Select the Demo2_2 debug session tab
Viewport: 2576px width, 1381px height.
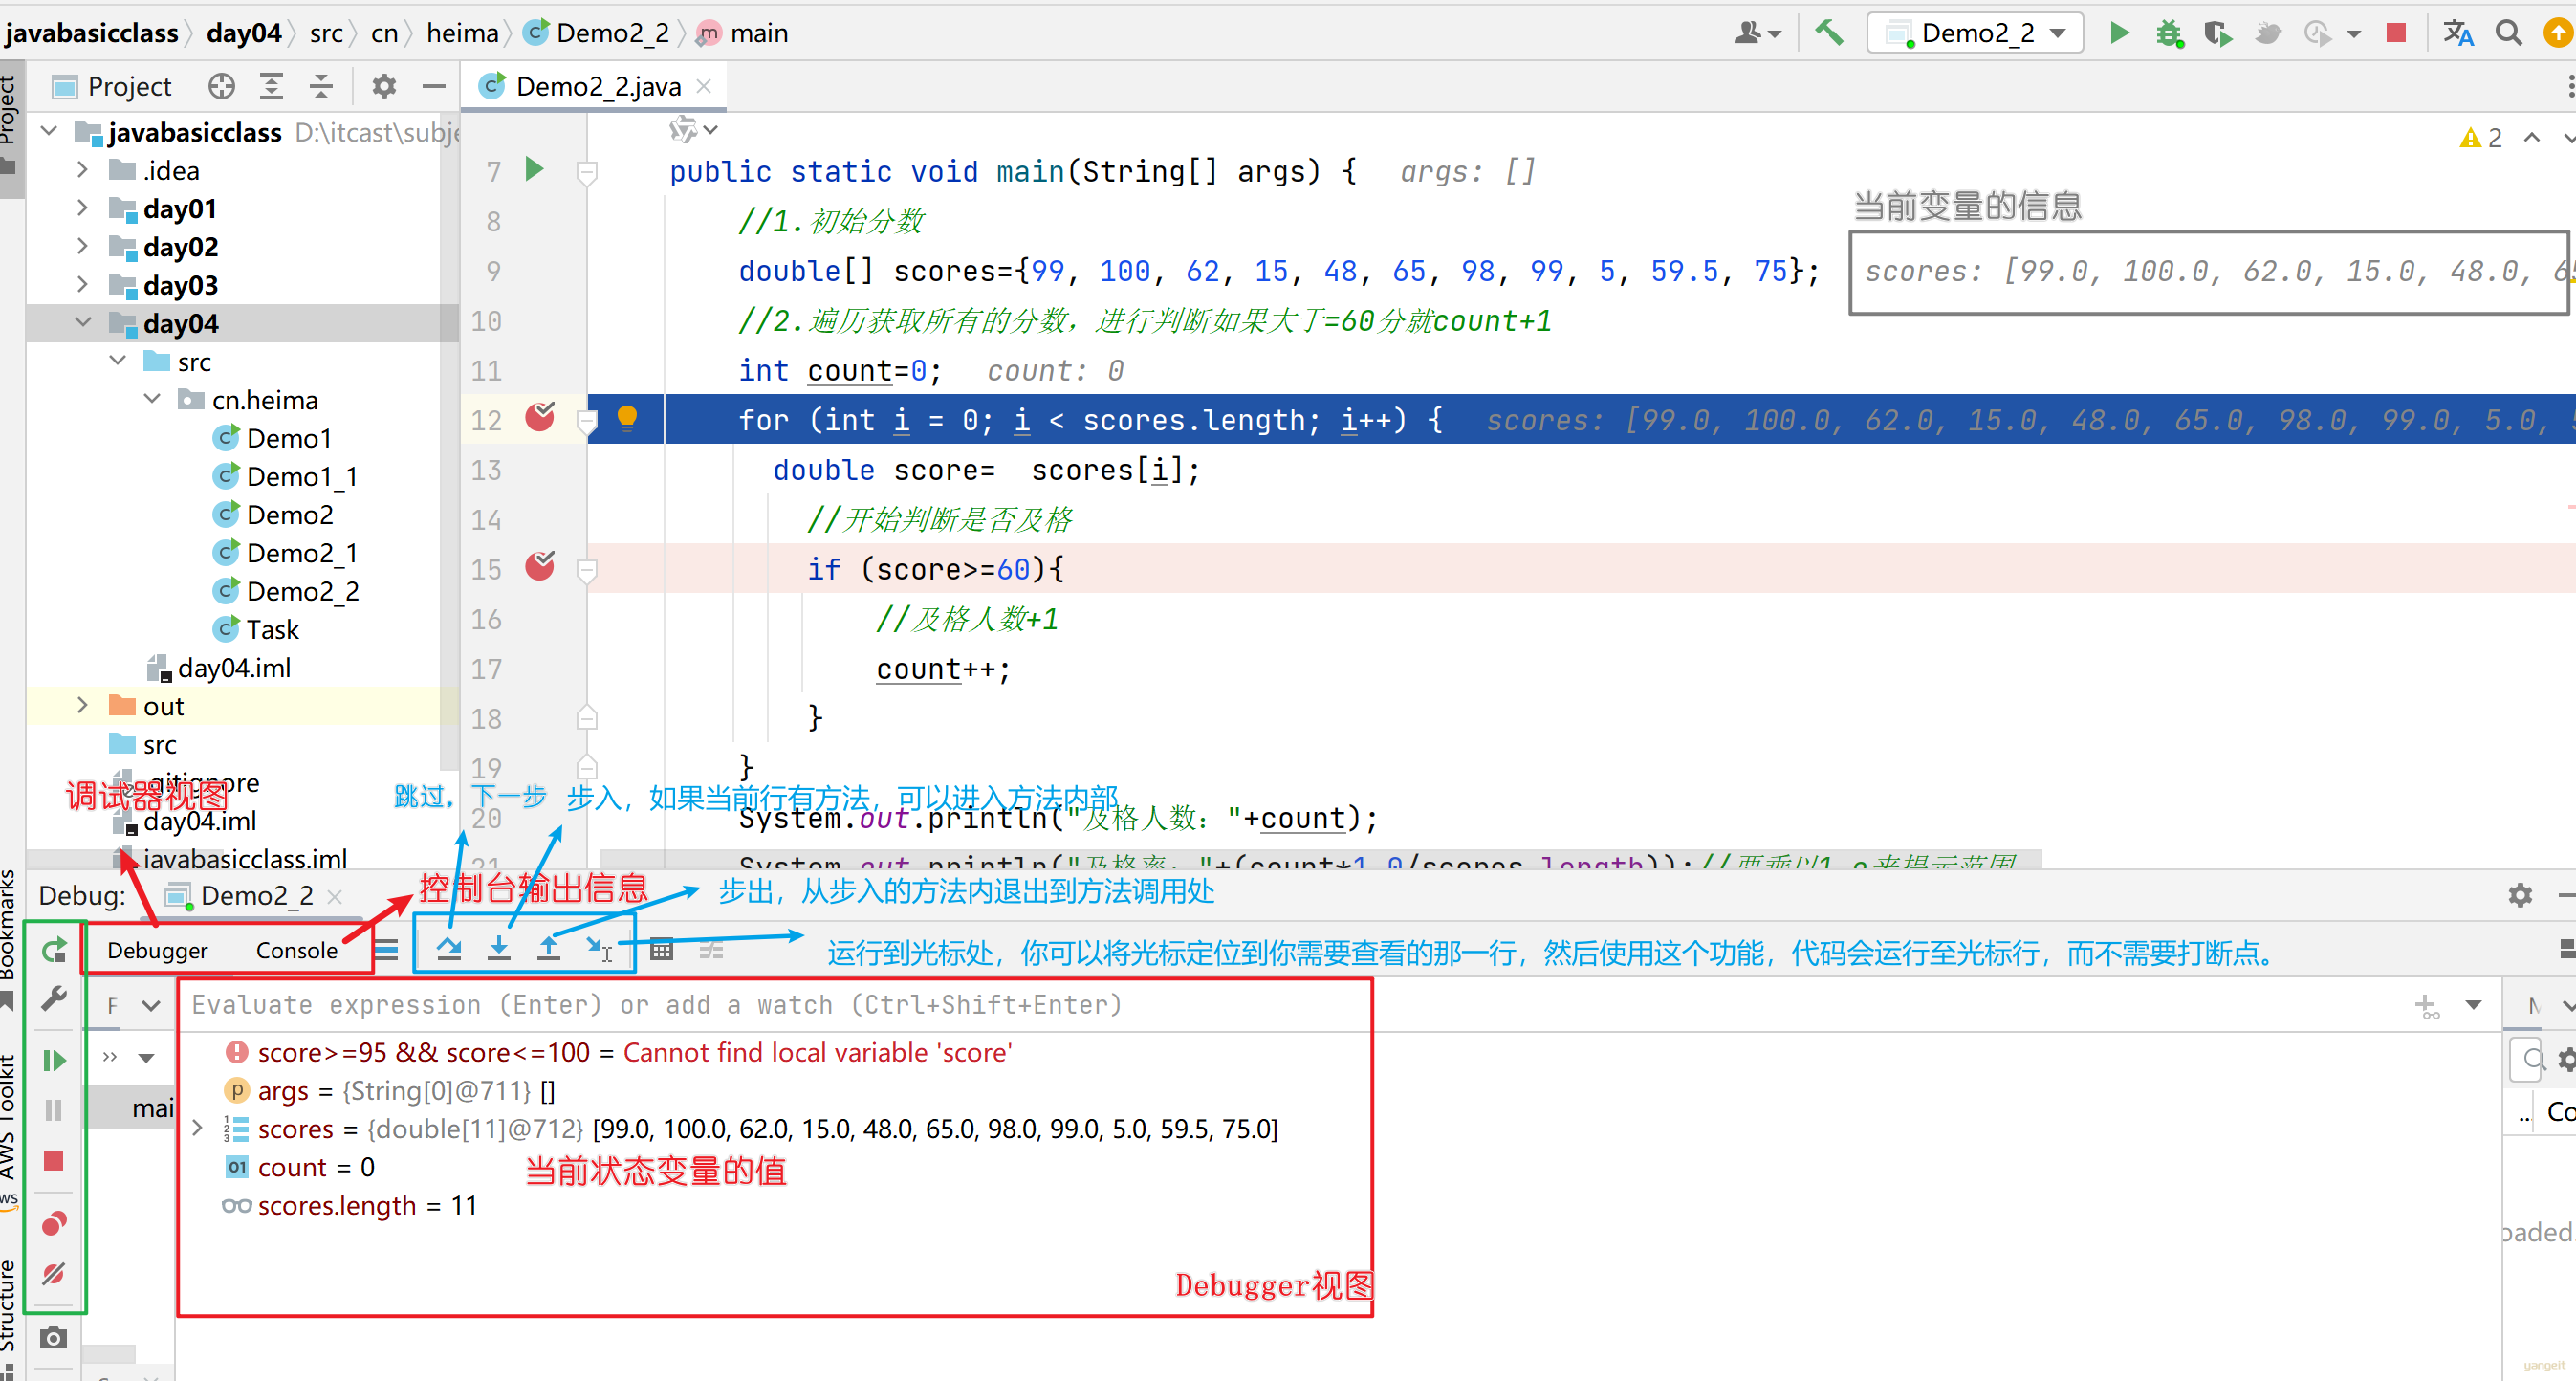[x=256, y=895]
